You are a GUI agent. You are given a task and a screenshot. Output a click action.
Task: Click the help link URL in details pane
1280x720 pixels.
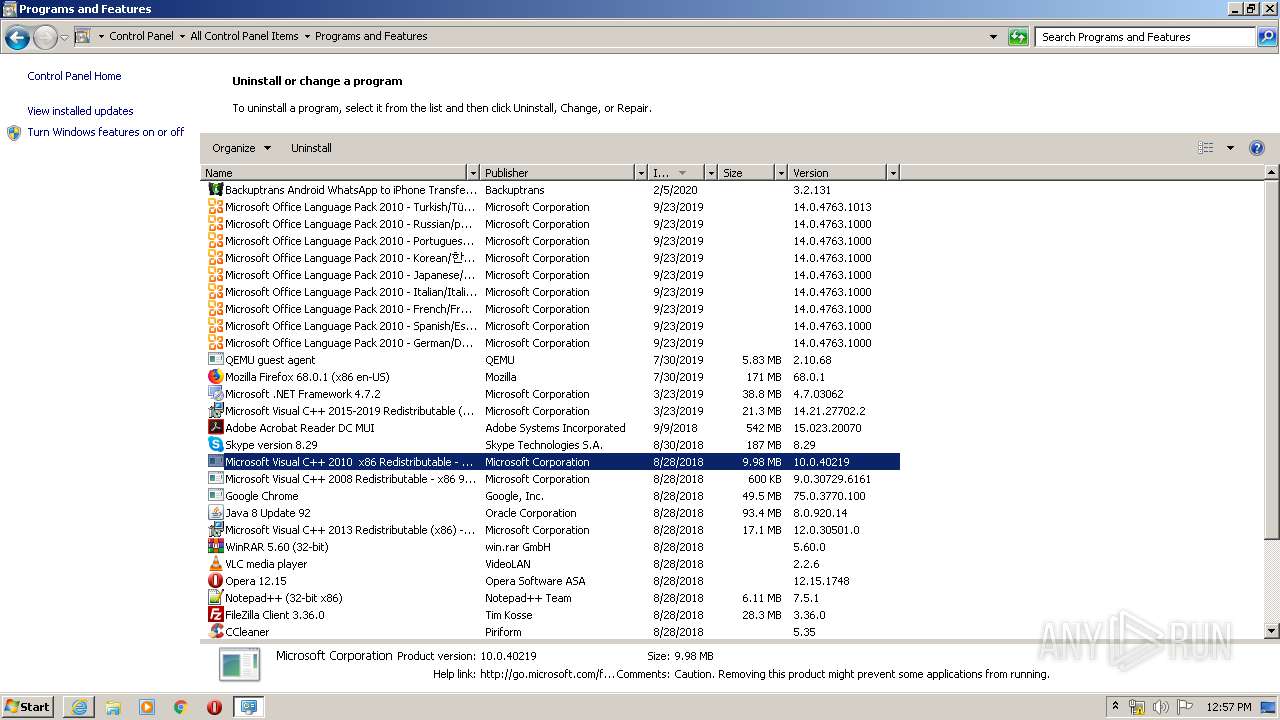(x=547, y=674)
